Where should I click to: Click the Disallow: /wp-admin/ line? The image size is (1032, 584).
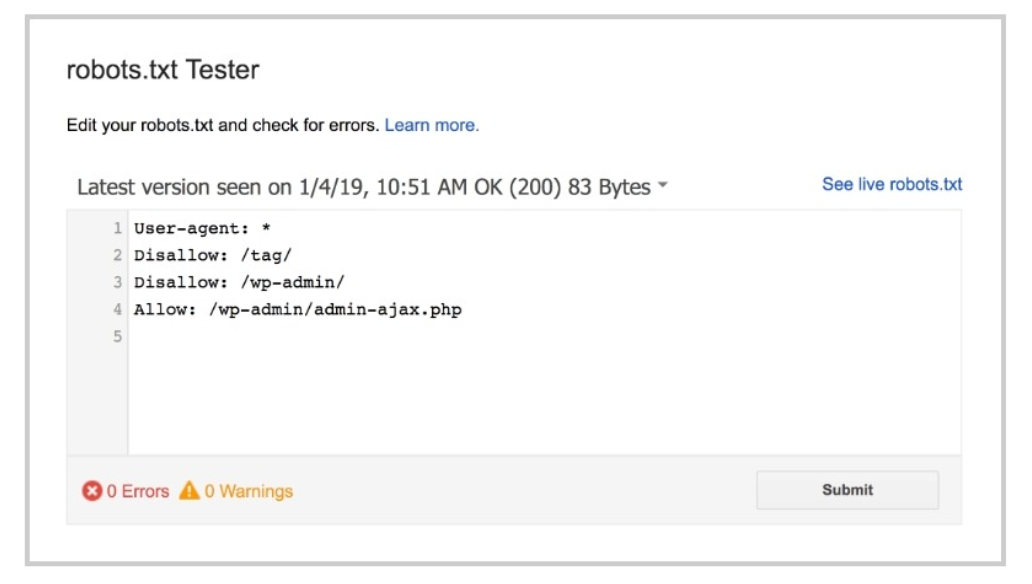[239, 283]
